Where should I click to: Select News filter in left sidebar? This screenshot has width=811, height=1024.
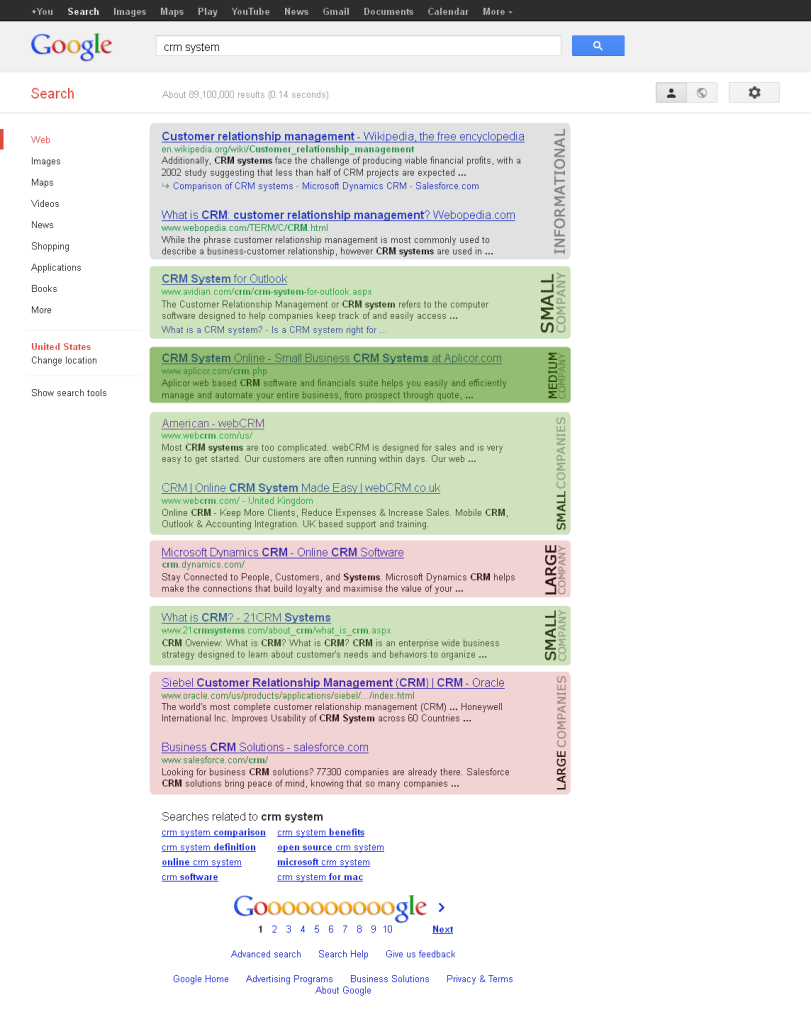(x=42, y=225)
